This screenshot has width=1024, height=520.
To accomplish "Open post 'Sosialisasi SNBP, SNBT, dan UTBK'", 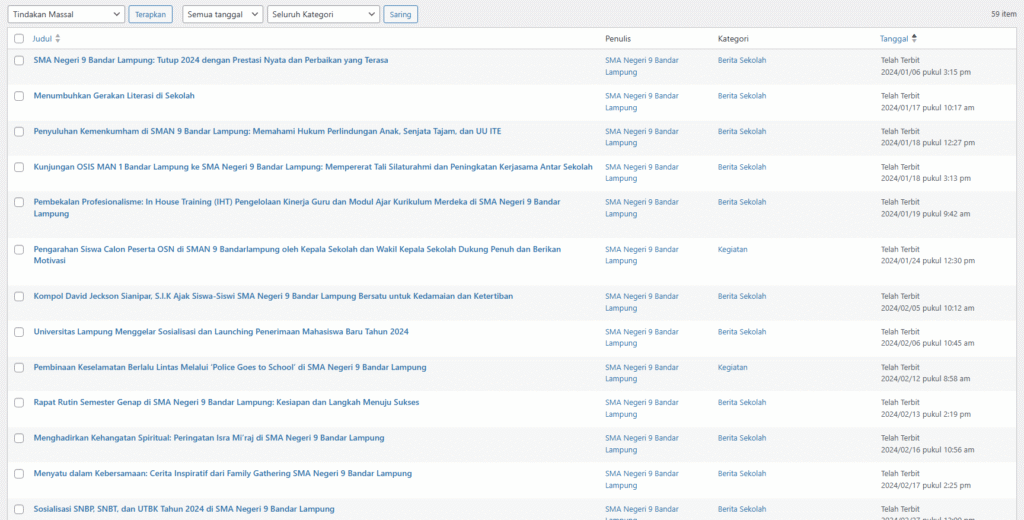I will click(184, 509).
